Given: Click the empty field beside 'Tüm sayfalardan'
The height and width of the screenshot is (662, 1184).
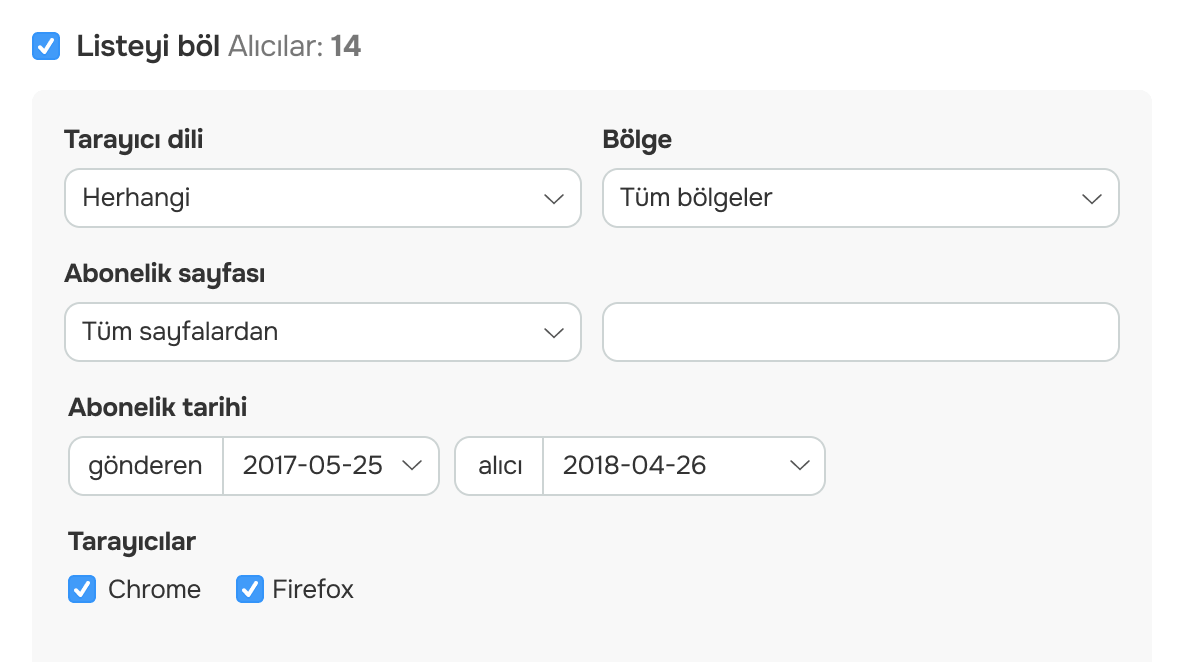Looking at the screenshot, I should (x=860, y=332).
